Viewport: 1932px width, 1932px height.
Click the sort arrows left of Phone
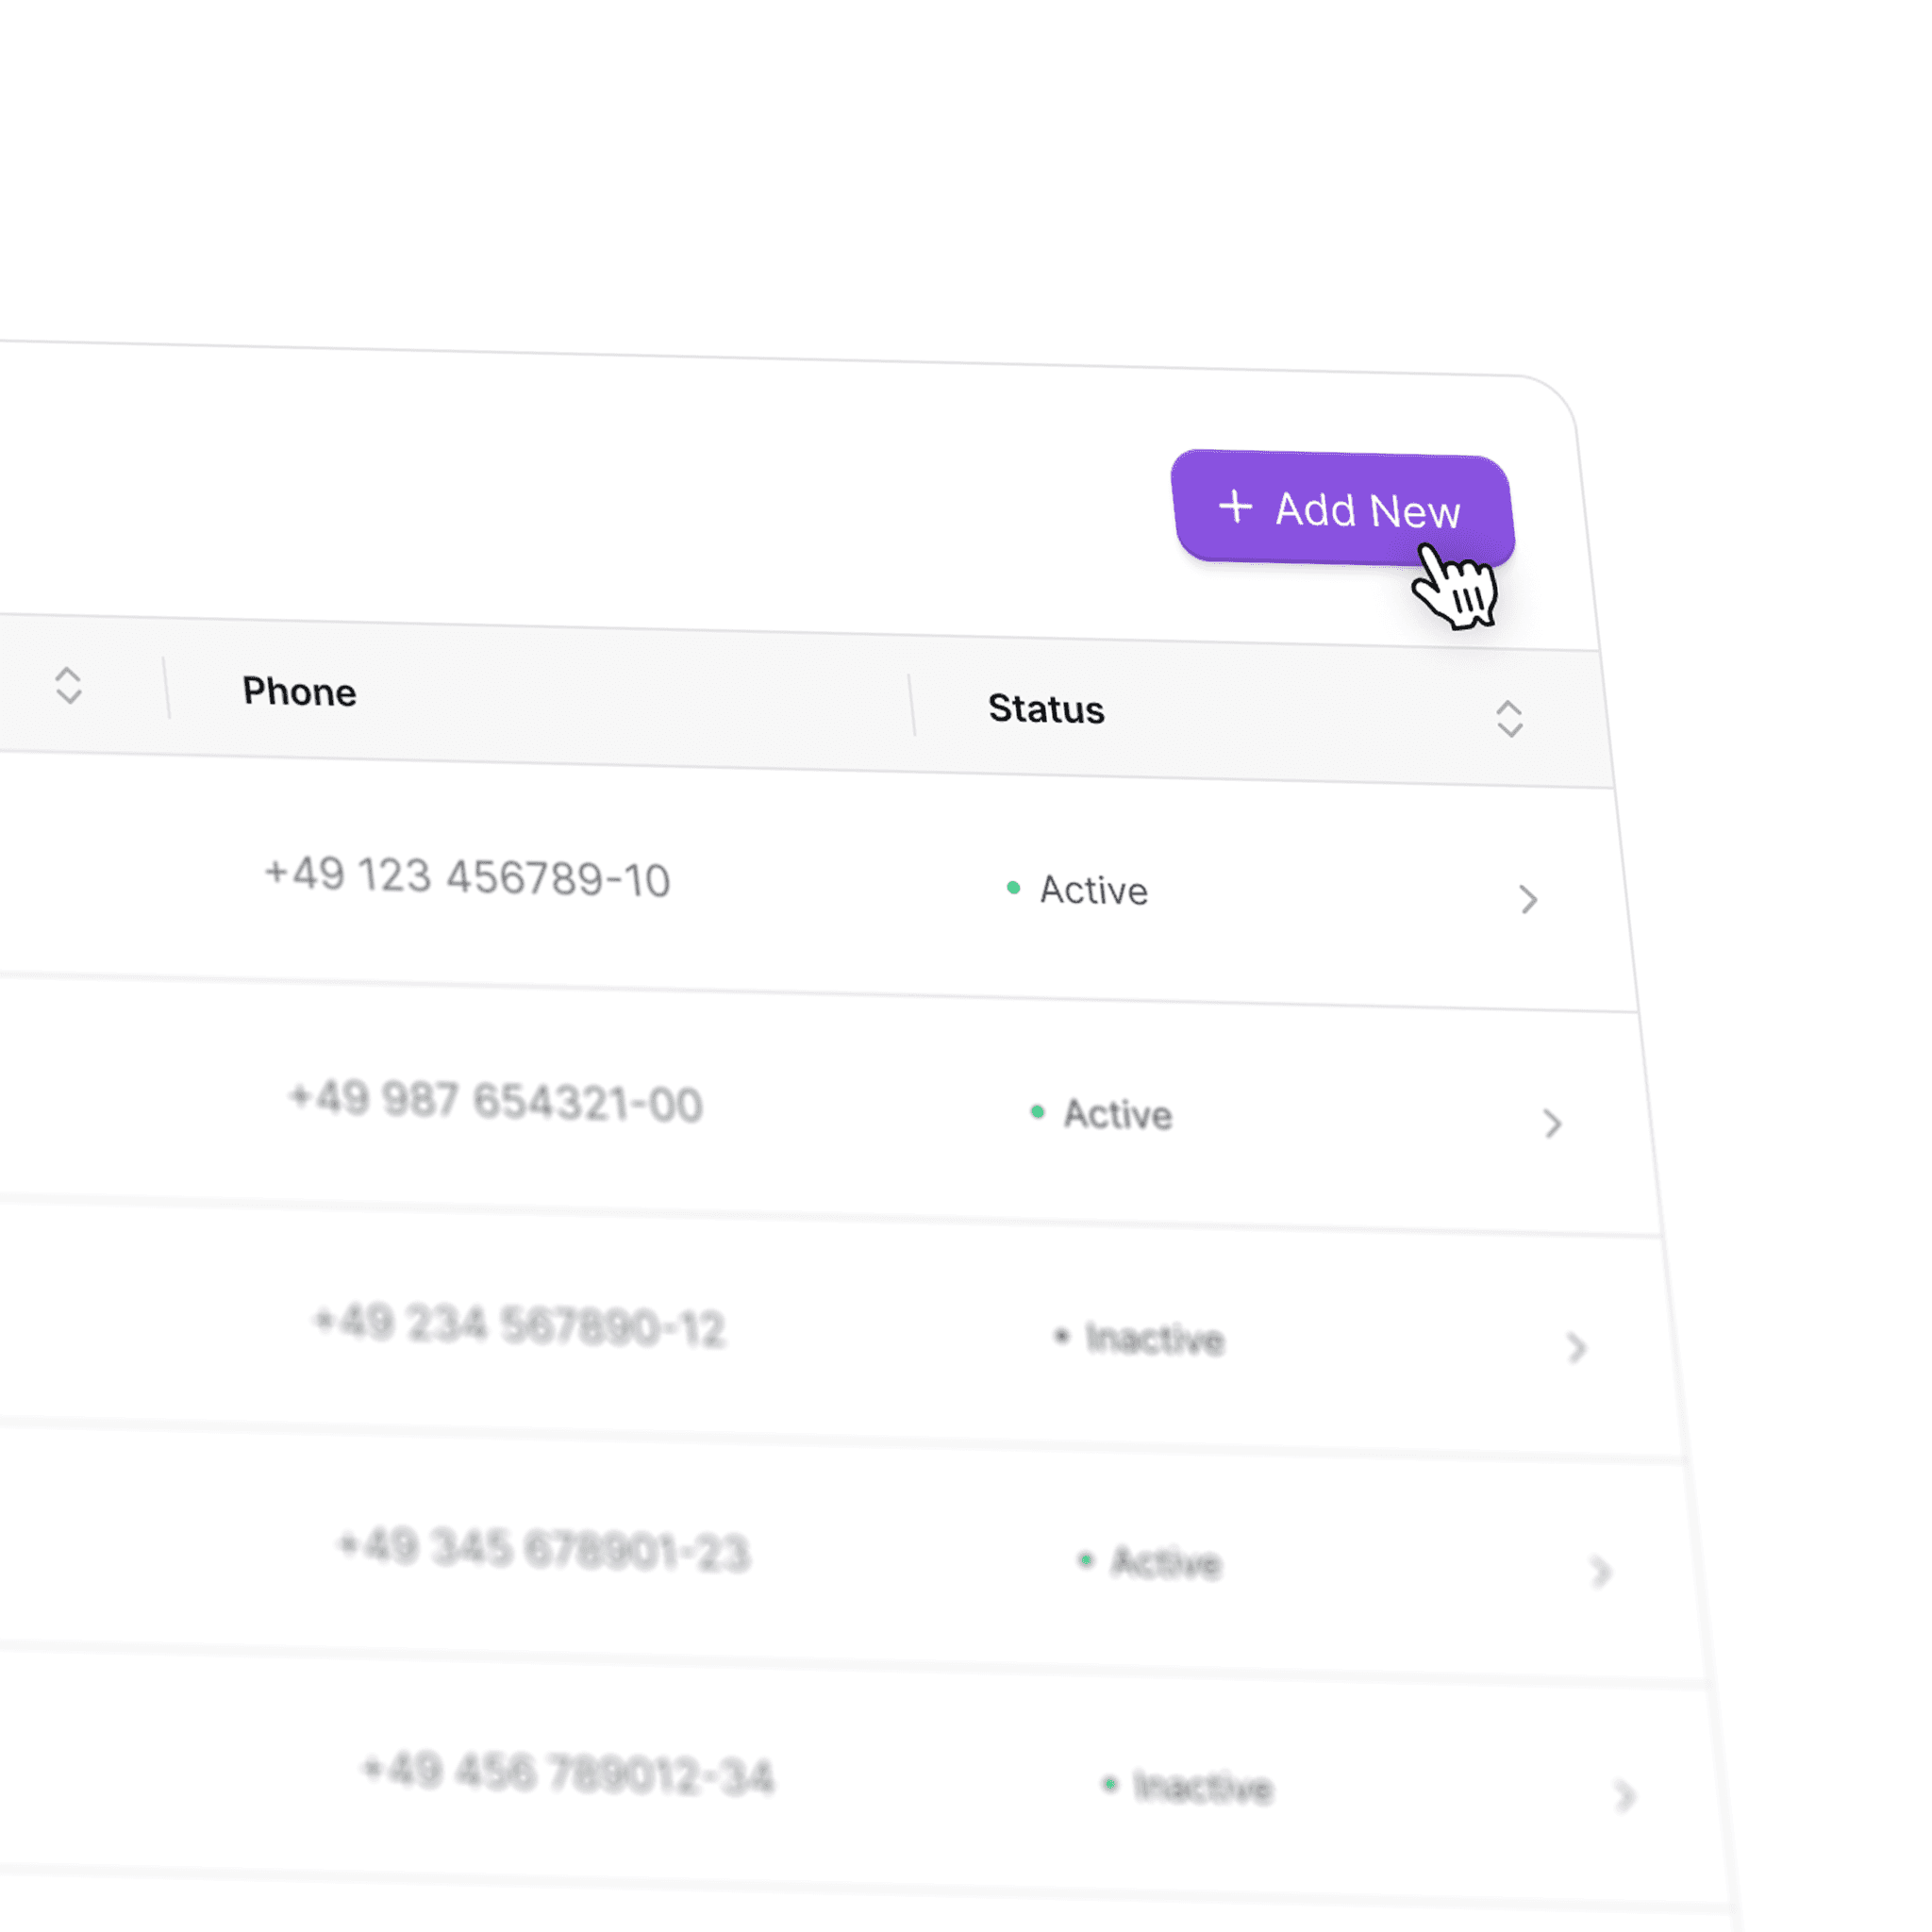68,685
